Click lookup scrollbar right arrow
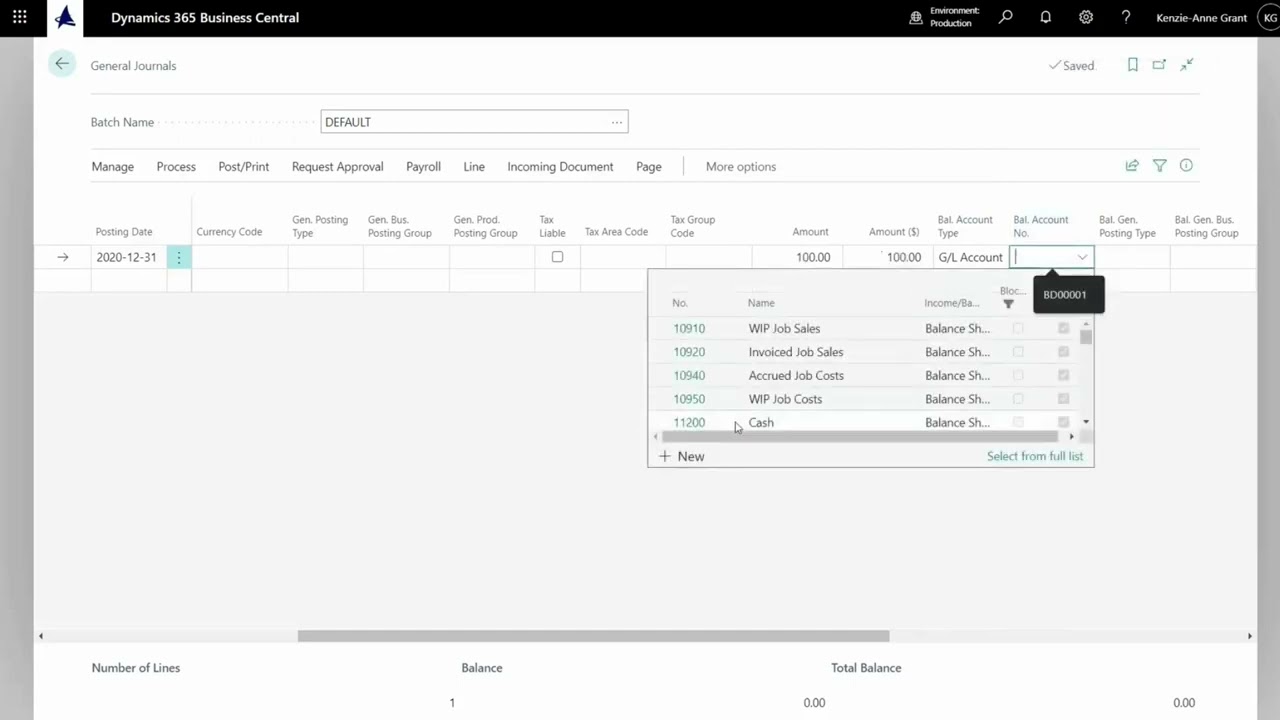Viewport: 1280px width, 720px height. pos(1071,437)
